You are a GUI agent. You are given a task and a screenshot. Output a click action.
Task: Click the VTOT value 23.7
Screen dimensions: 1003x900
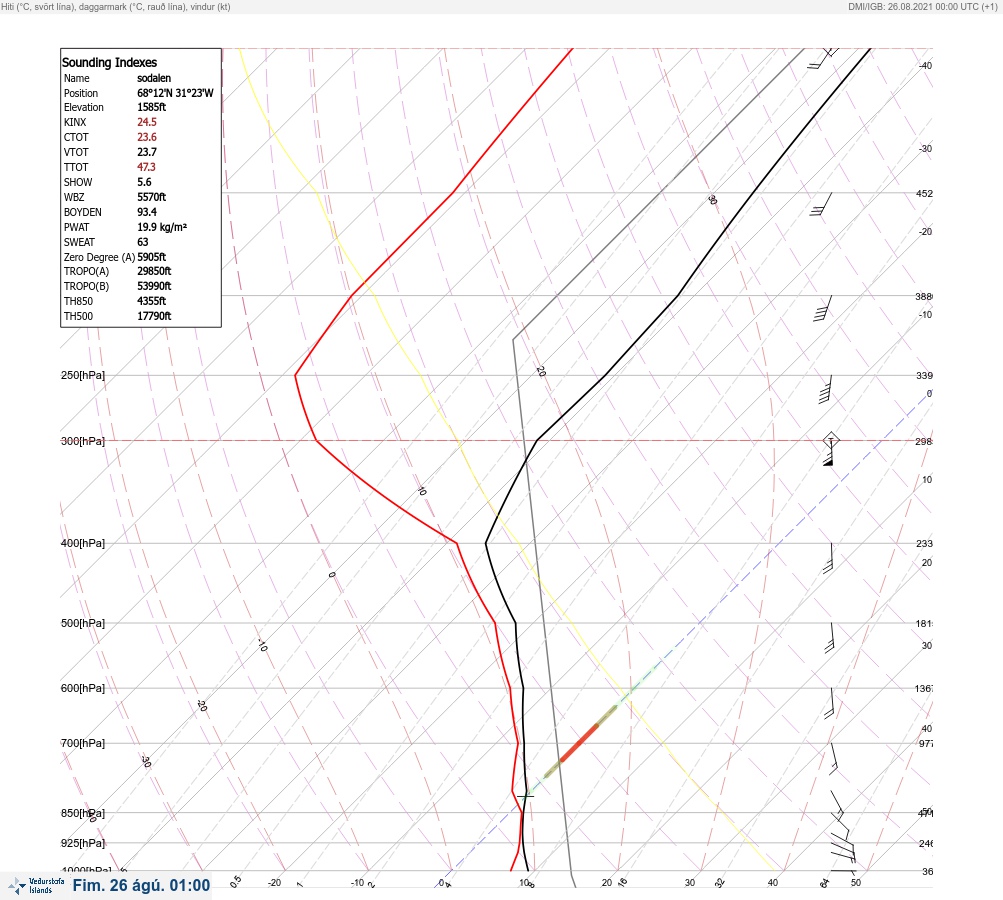click(x=146, y=152)
